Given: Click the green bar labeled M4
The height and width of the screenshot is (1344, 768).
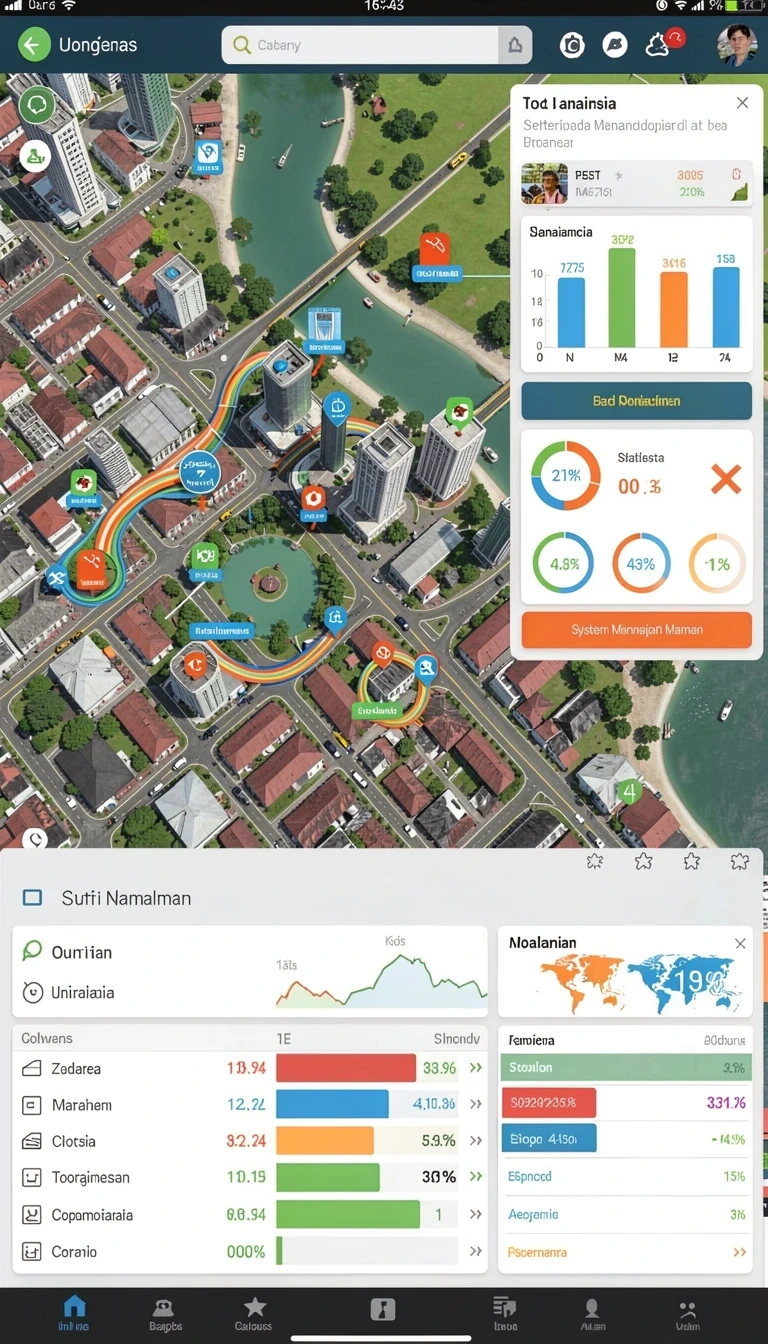Looking at the screenshot, I should (x=622, y=297).
